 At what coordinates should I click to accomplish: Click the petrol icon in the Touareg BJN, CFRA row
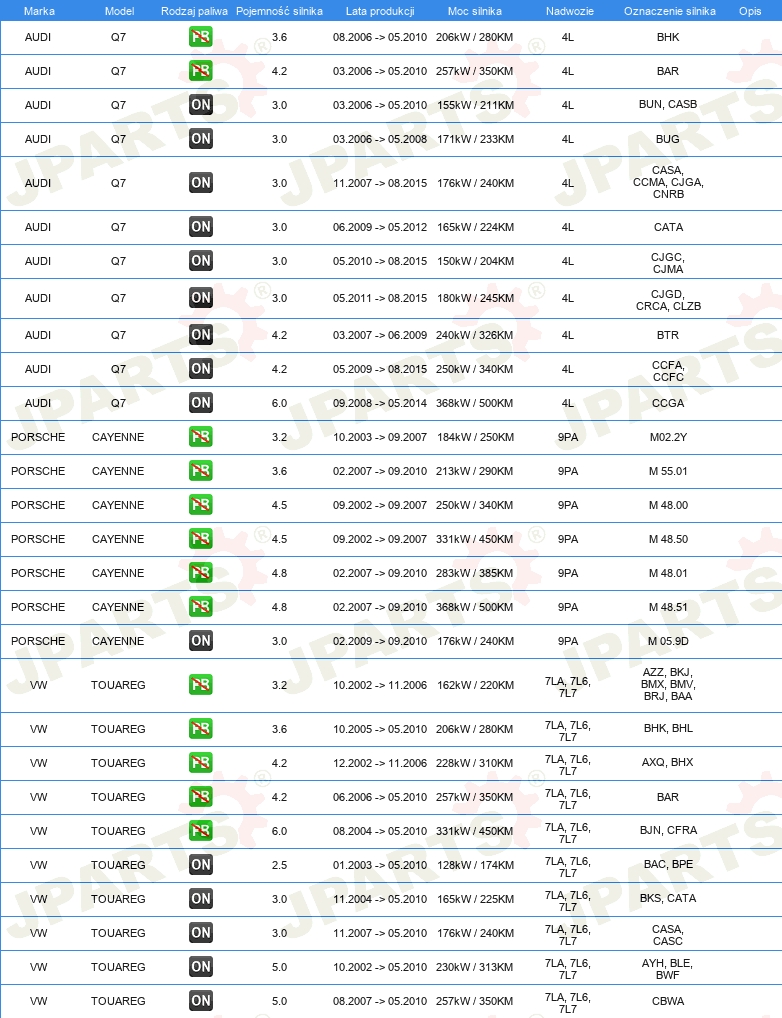(201, 830)
